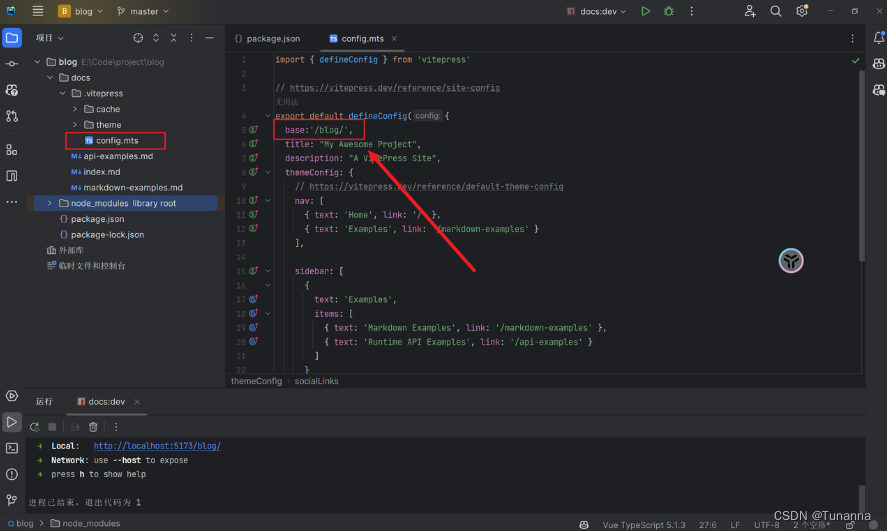Click the floating AI assistant icon
887x531 pixels.
tap(791, 261)
